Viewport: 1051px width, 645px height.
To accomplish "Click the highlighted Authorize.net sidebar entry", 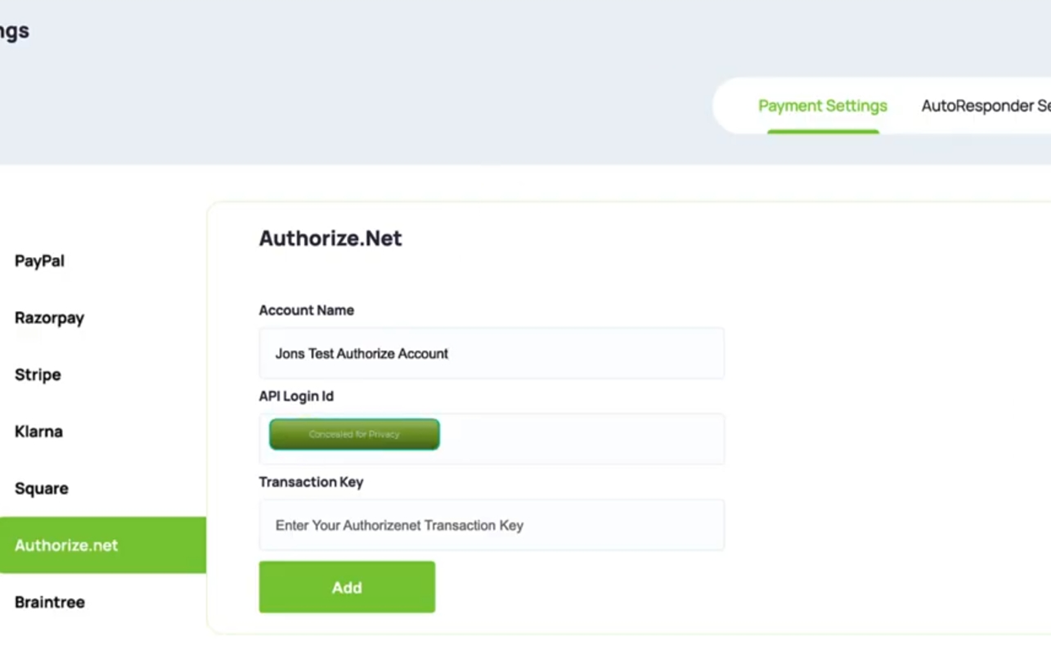I will click(x=66, y=545).
